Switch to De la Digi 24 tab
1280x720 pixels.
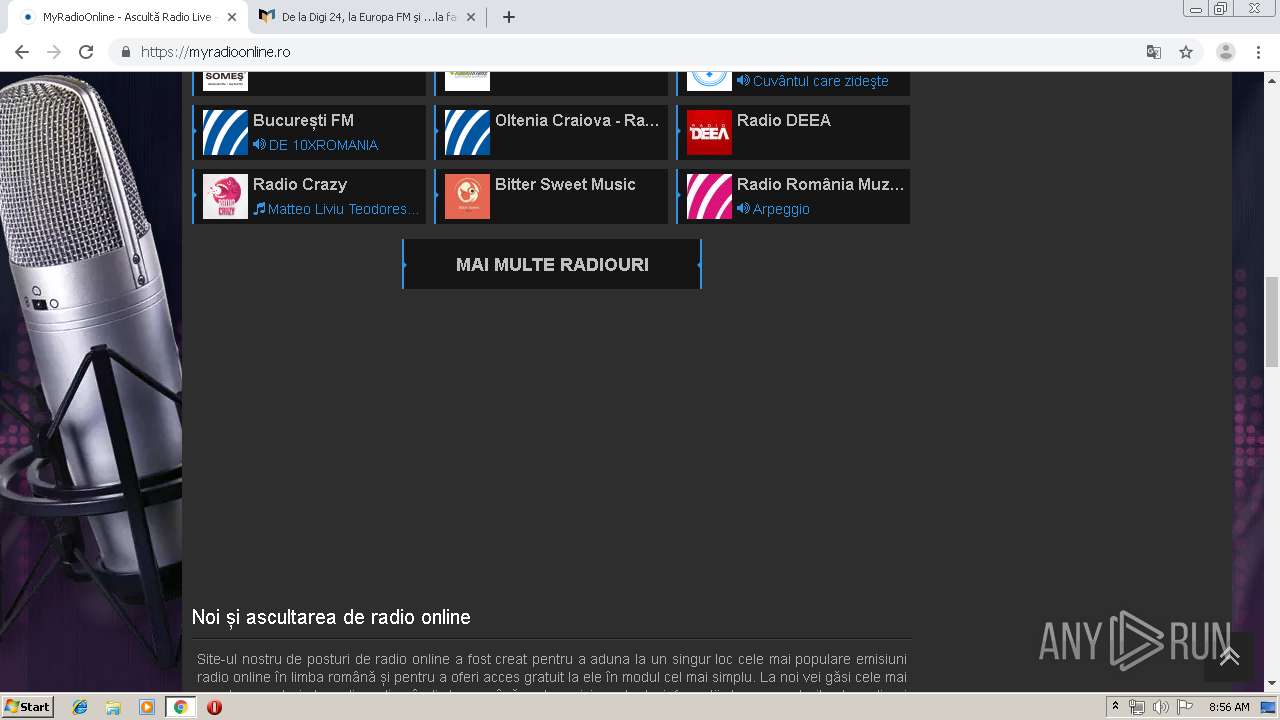[367, 17]
